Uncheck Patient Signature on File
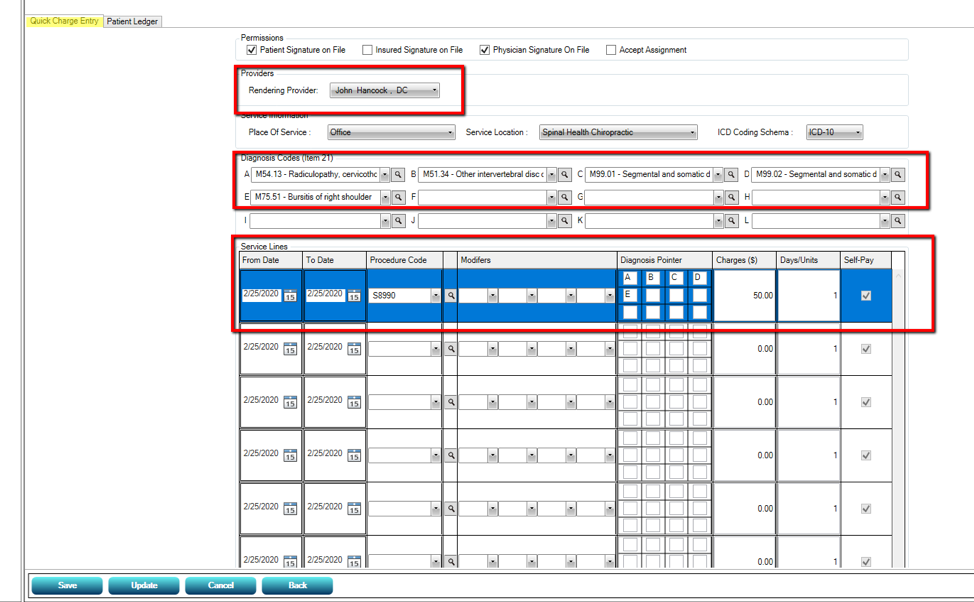Viewport: 974px width, 602px height. (x=252, y=50)
